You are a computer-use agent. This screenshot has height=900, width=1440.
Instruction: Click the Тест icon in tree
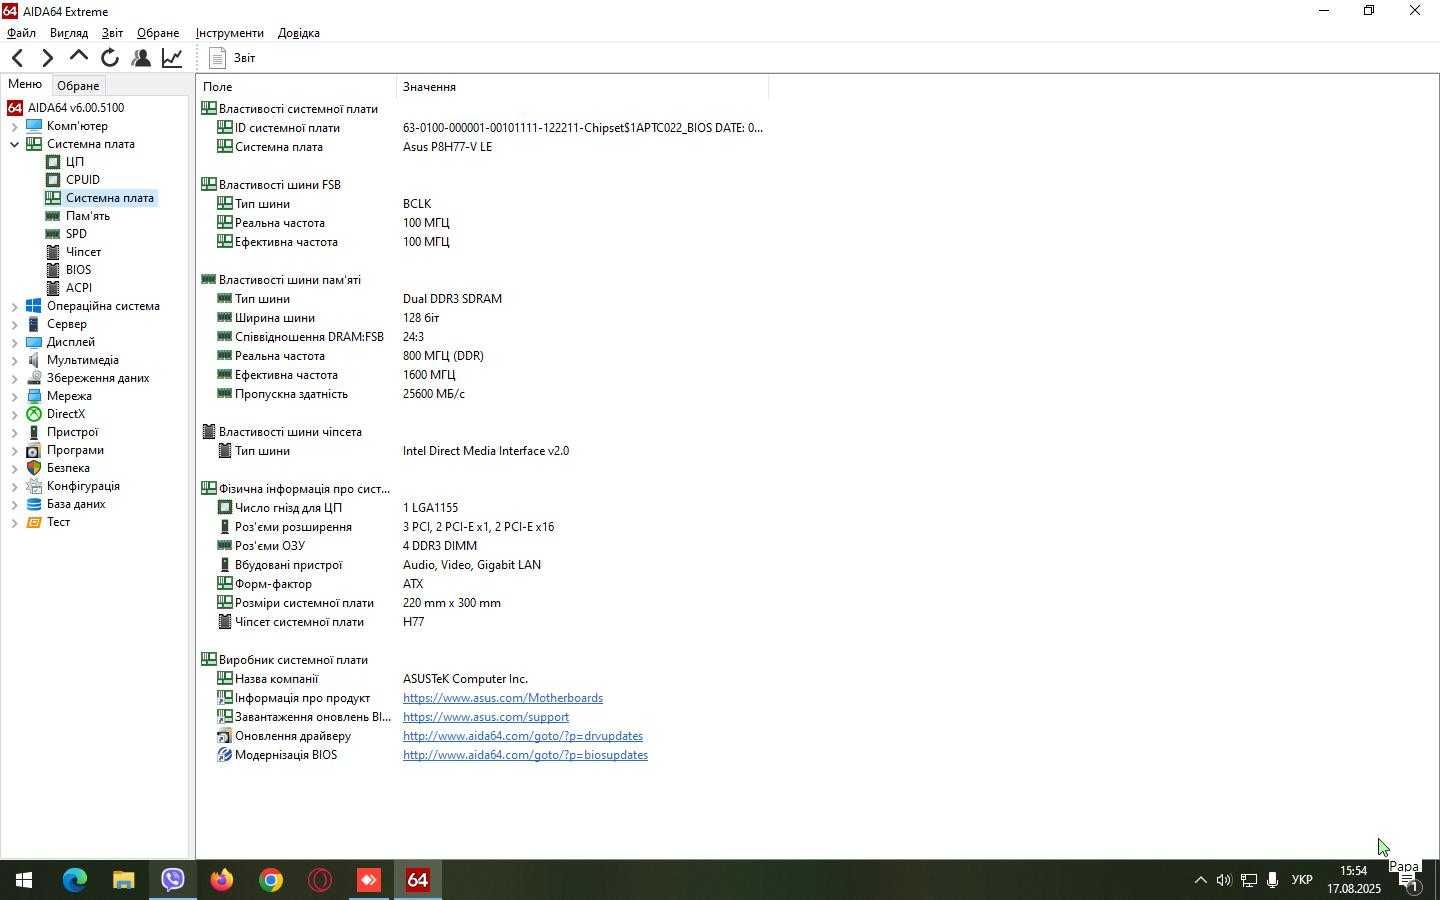[x=34, y=522]
